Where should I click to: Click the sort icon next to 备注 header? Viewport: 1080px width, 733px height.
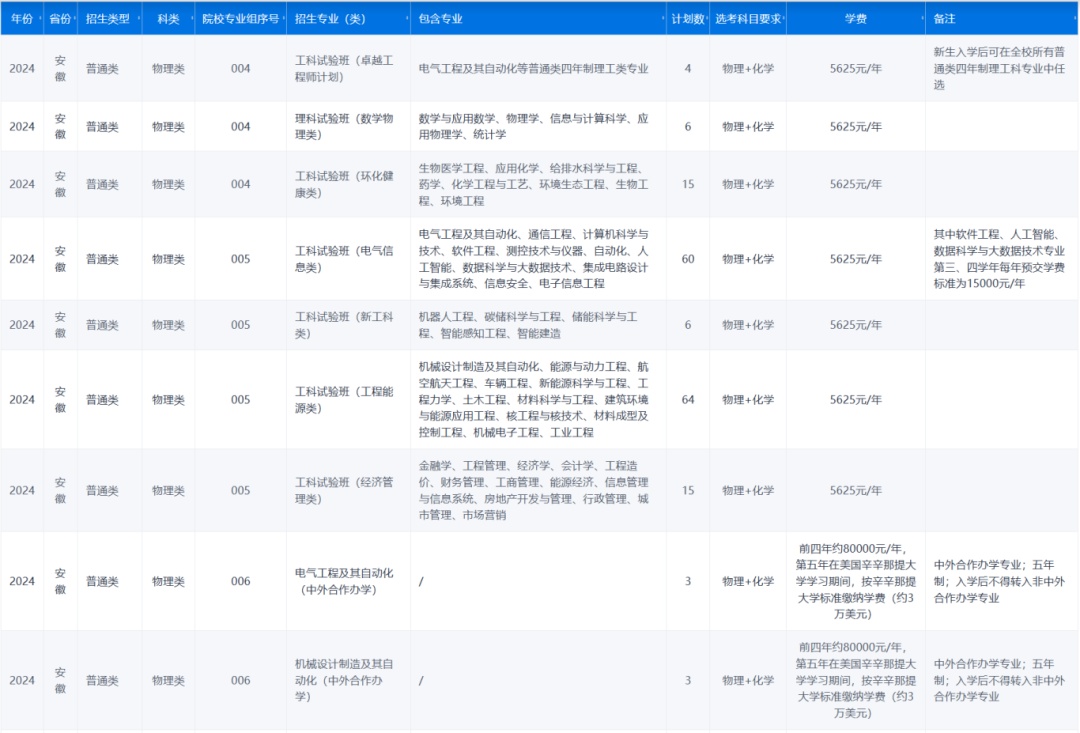[x=1073, y=19]
